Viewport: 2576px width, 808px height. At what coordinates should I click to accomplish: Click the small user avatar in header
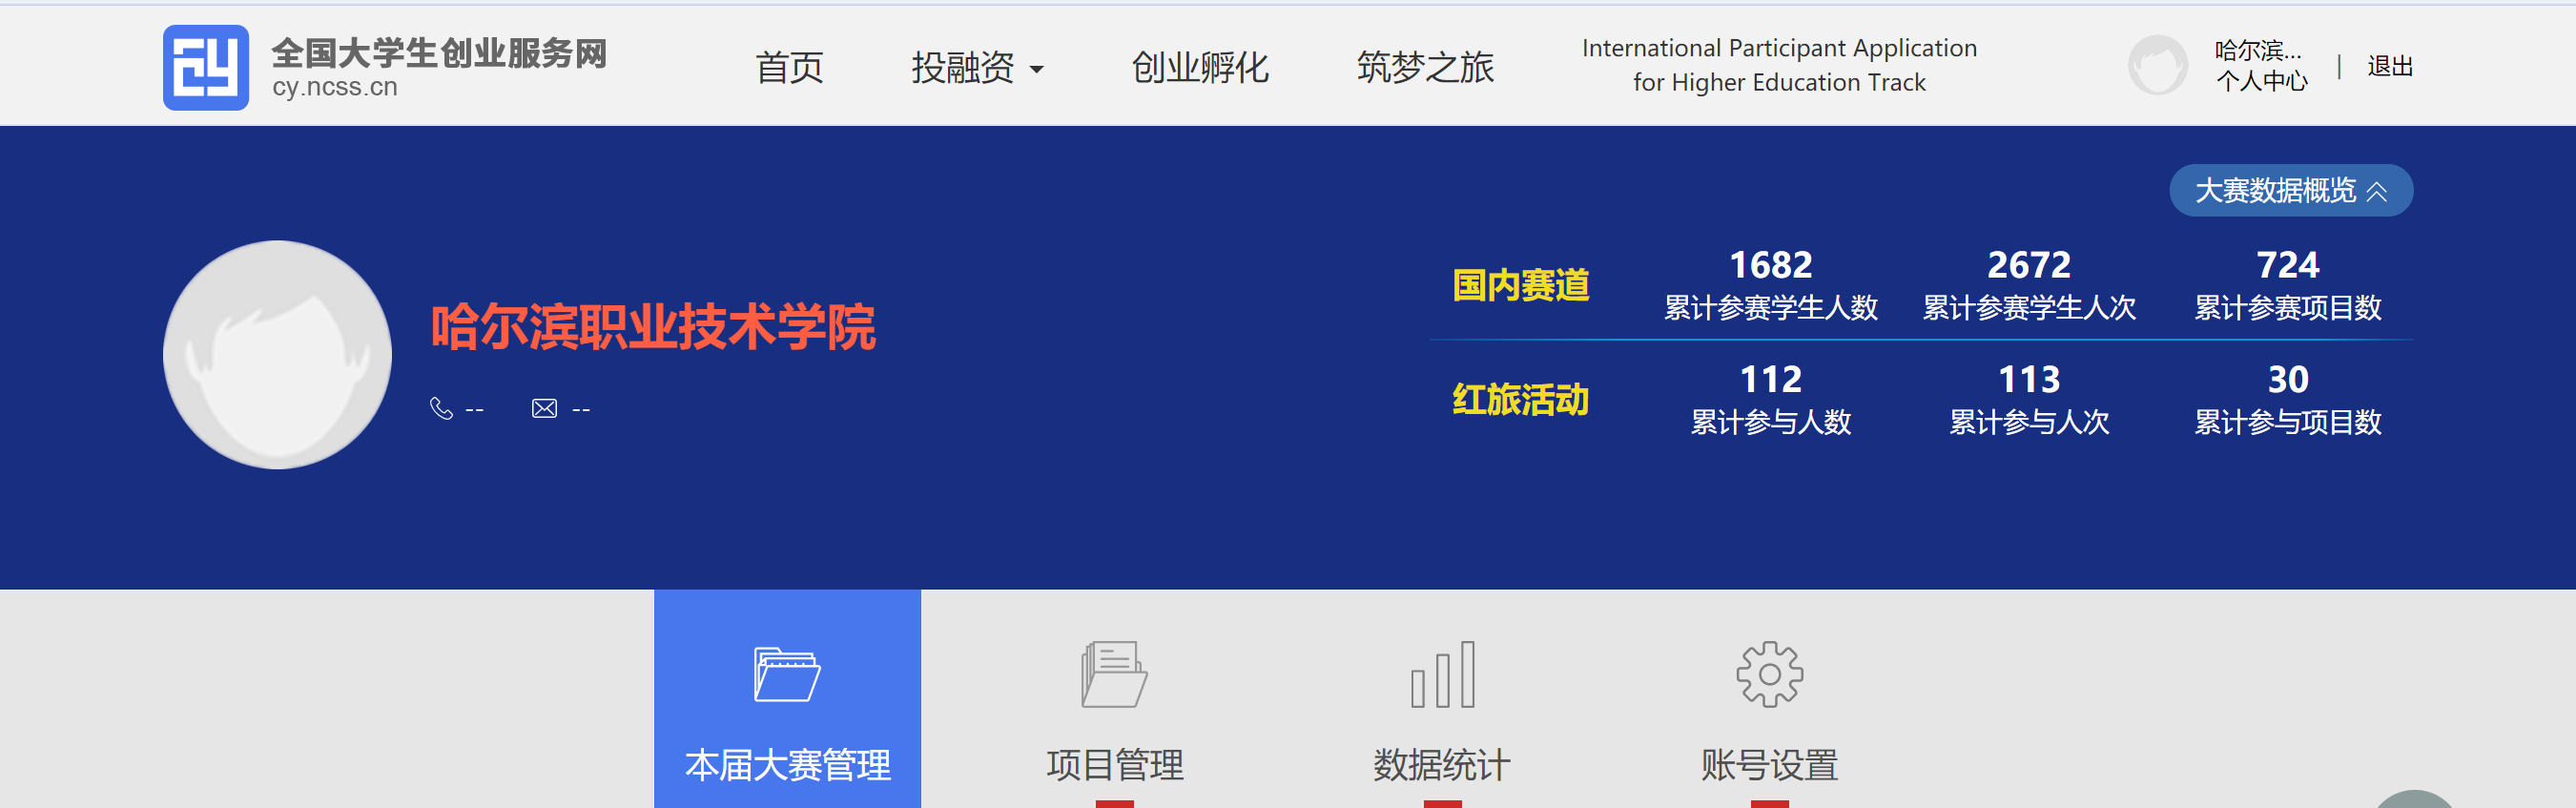click(2157, 65)
